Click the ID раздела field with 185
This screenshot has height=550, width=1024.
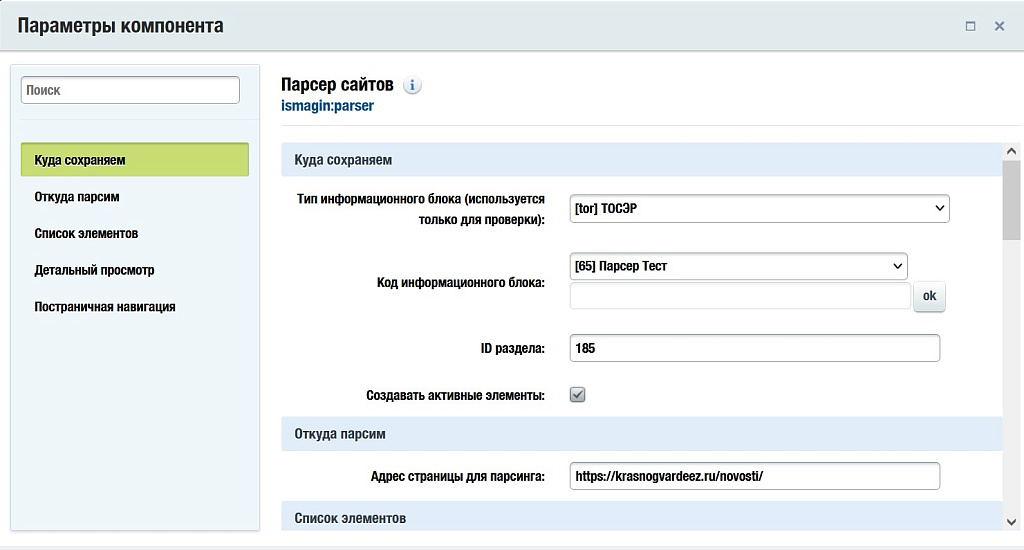(x=754, y=348)
